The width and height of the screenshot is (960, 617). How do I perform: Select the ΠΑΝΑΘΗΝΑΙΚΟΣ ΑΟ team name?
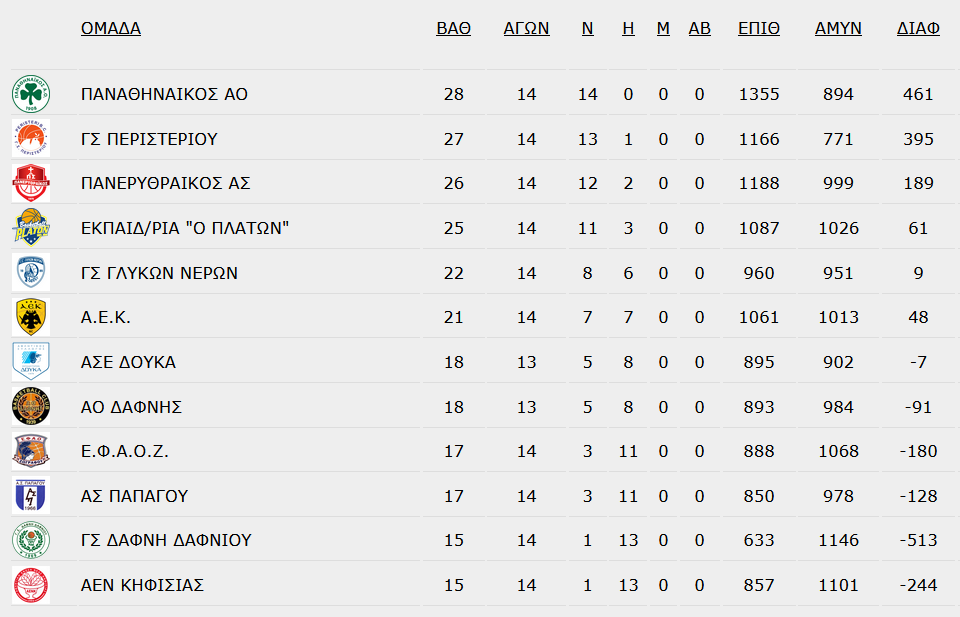pos(164,94)
